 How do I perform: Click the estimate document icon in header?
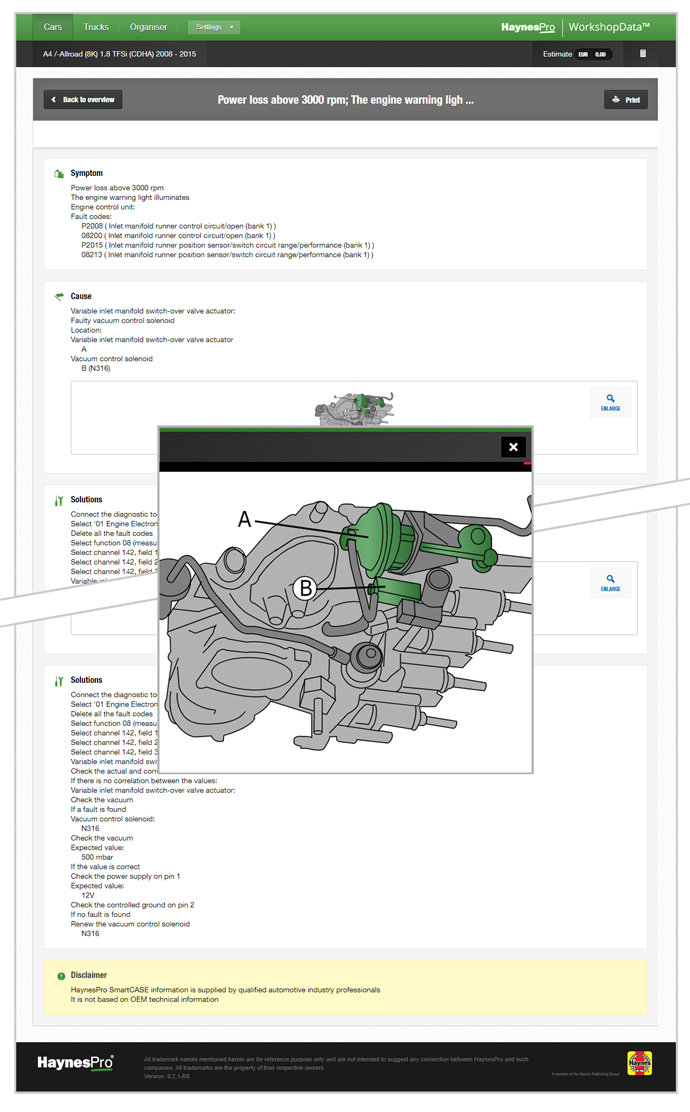point(643,54)
